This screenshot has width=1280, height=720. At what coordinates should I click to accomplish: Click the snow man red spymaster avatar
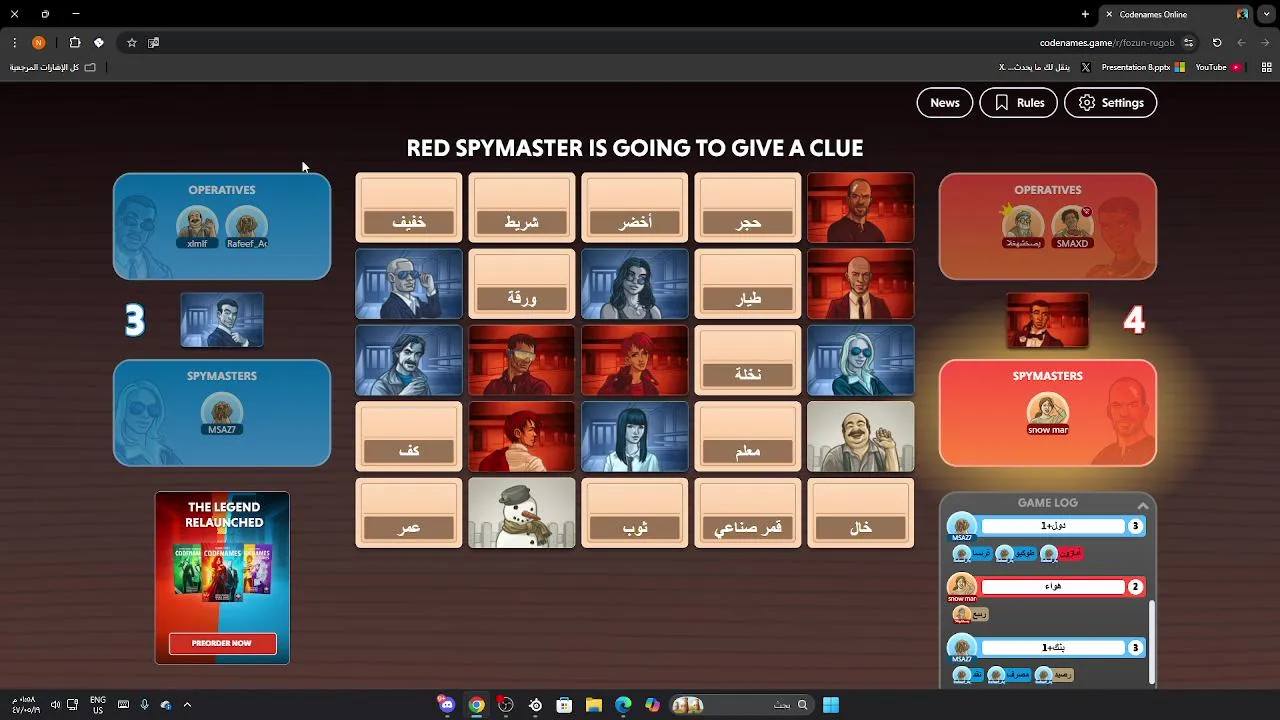pos(1048,413)
